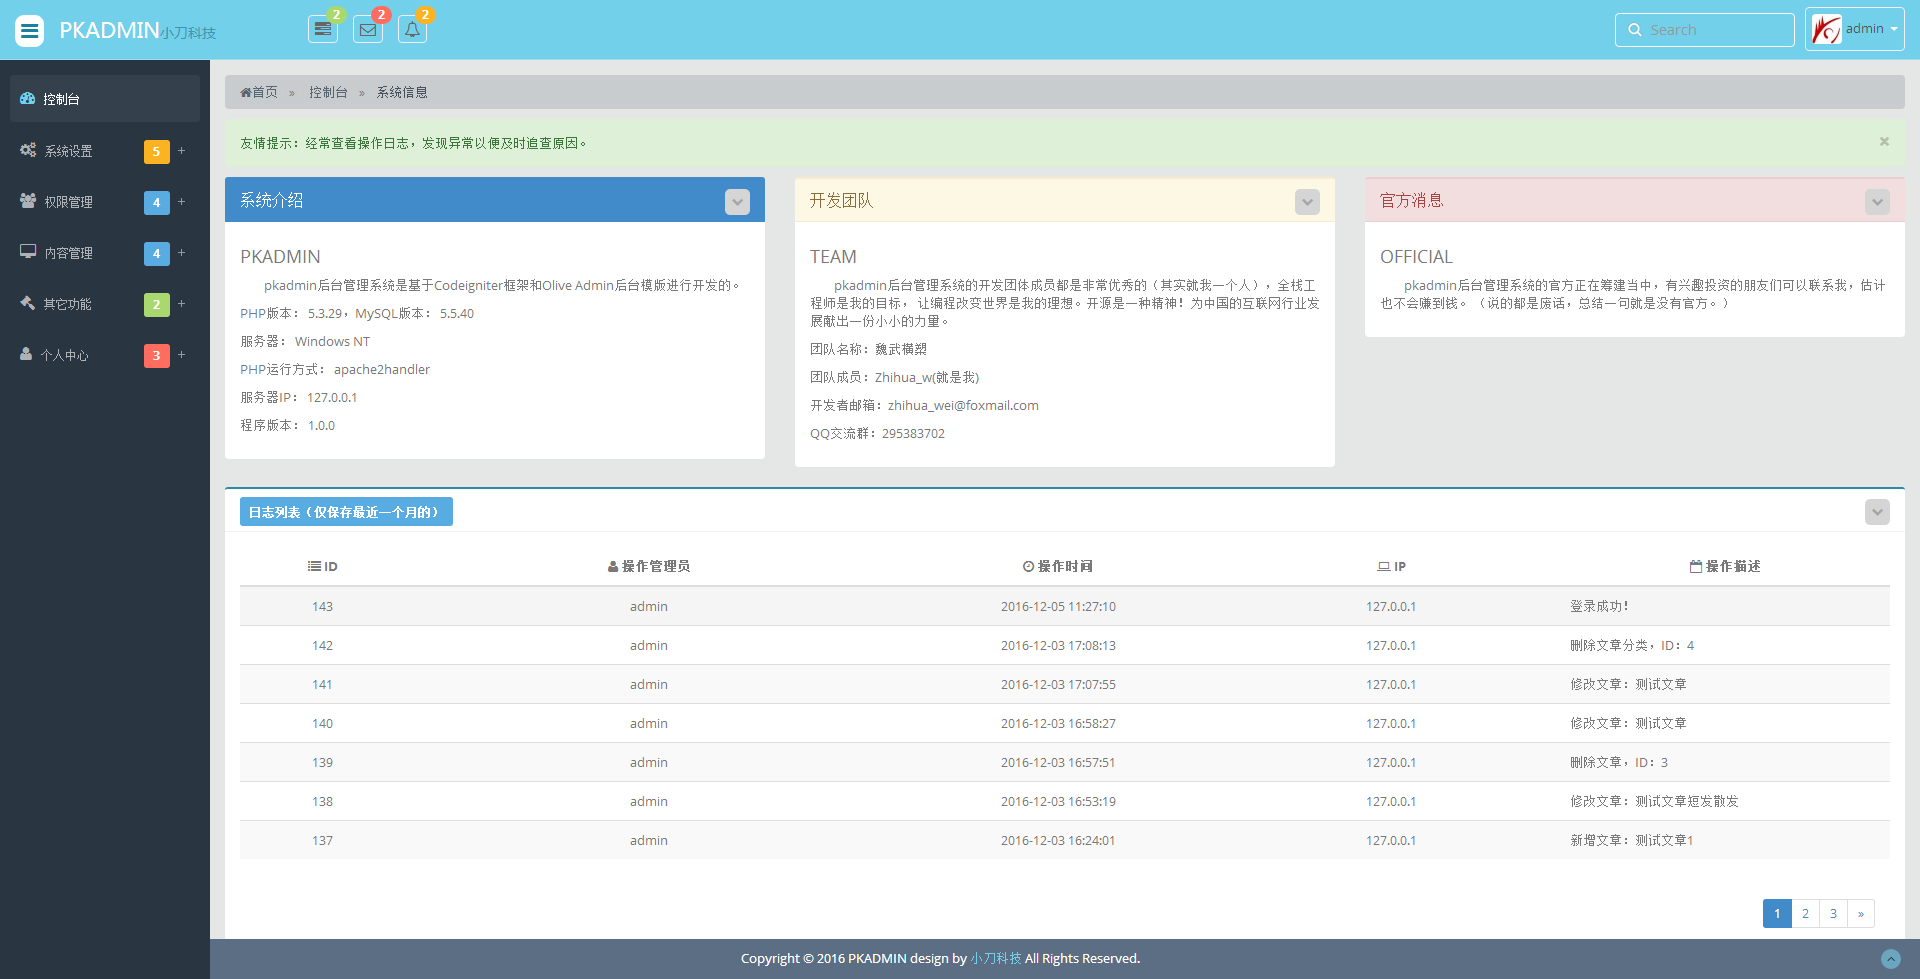Dismiss the 友情提示 alert banner
The height and width of the screenshot is (979, 1920).
tap(1884, 142)
